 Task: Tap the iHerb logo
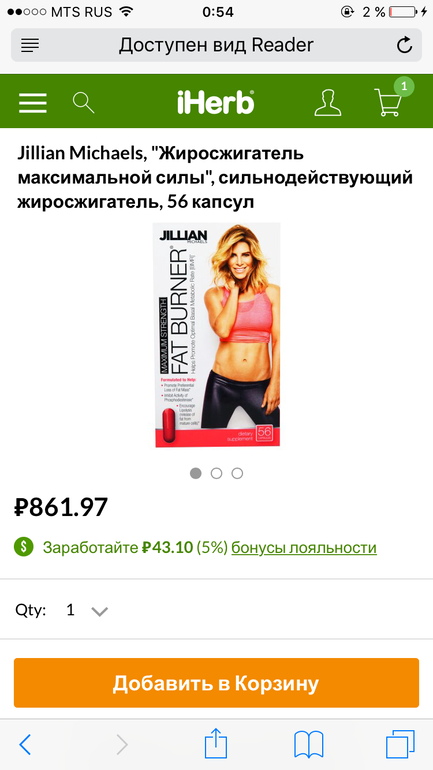pyautogui.click(x=216, y=103)
